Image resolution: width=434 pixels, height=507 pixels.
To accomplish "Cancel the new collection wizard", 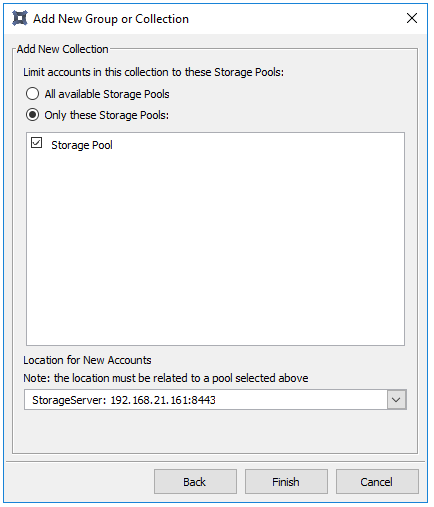I will [x=377, y=482].
